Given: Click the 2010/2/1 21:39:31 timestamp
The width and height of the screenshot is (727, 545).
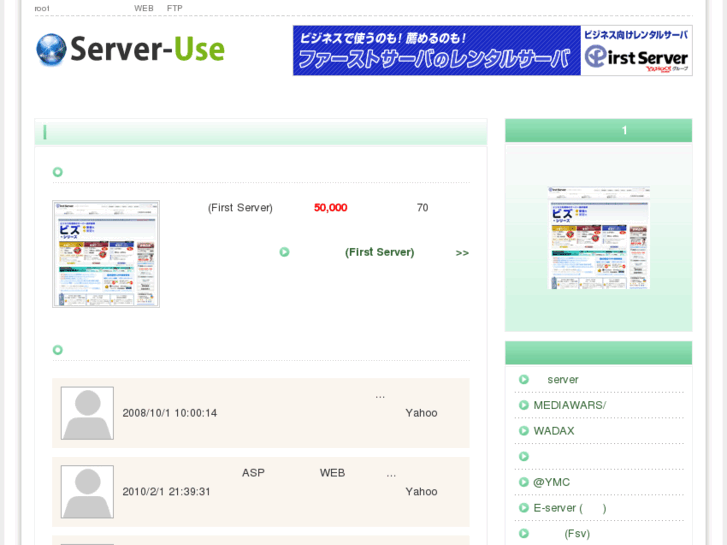Looking at the screenshot, I should (166, 492).
